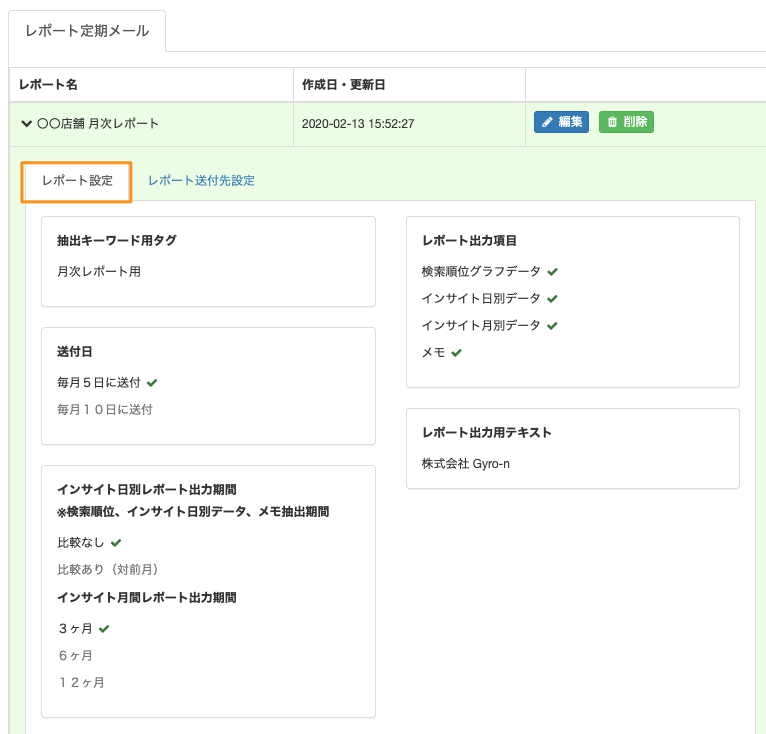Click the 編集 edit button
Viewport: 766px width, 734px height.
point(561,122)
